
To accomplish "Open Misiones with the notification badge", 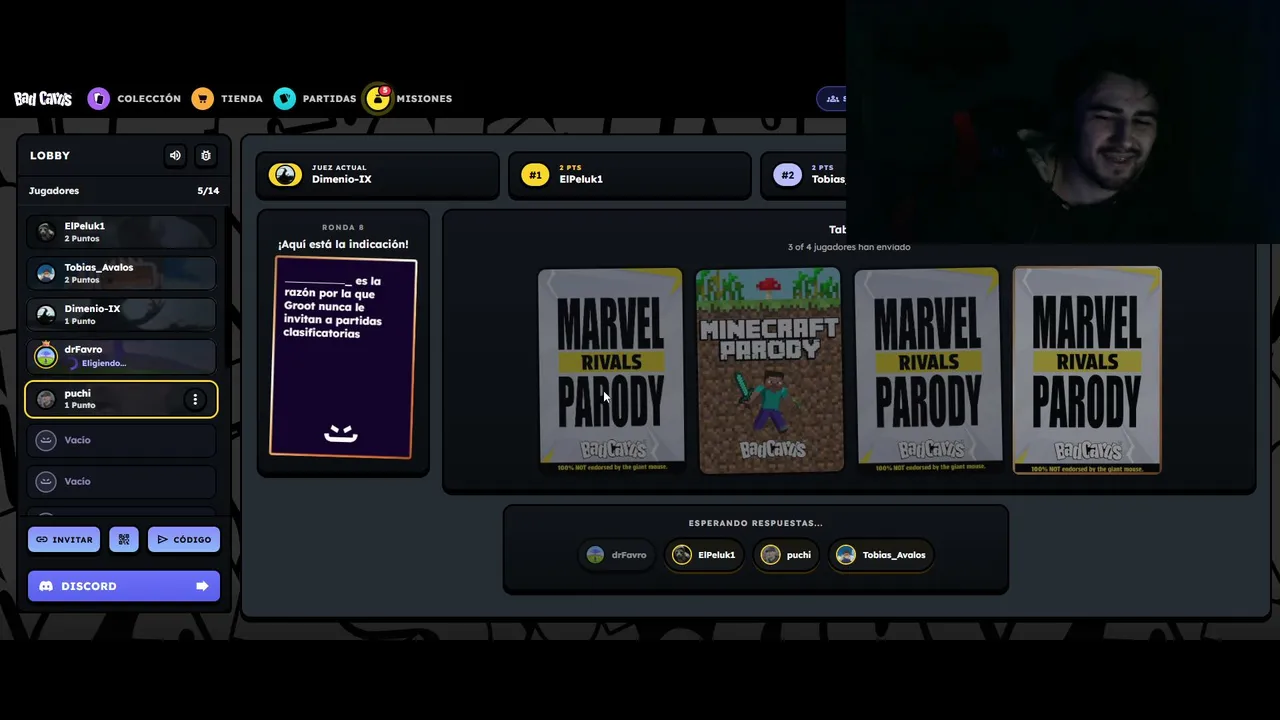I will pyautogui.click(x=409, y=99).
